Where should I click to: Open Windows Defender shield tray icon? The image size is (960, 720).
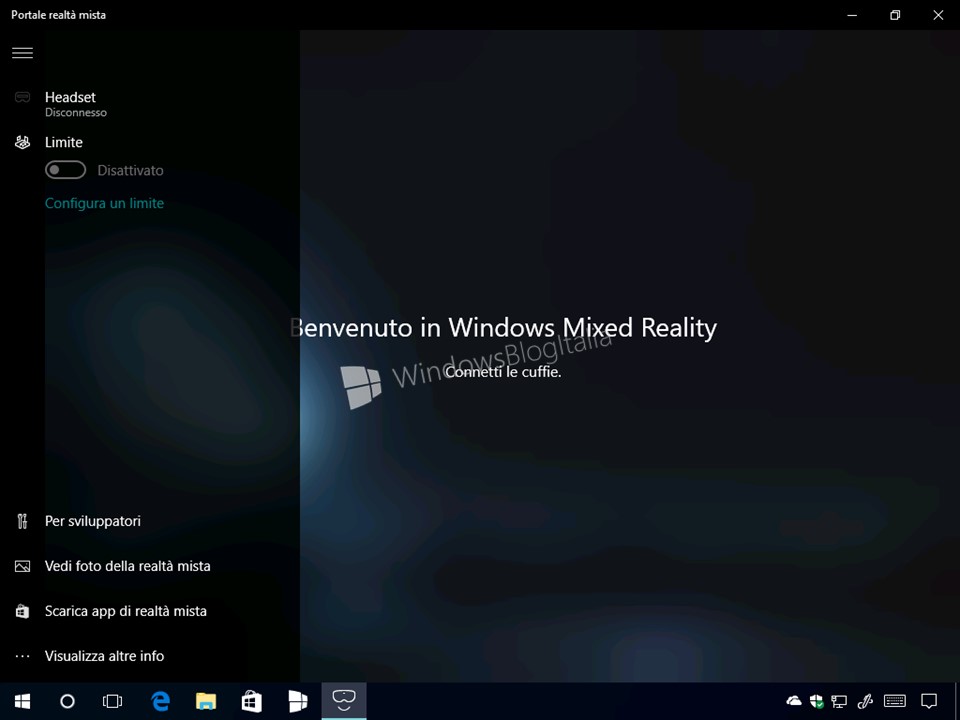[x=816, y=701]
